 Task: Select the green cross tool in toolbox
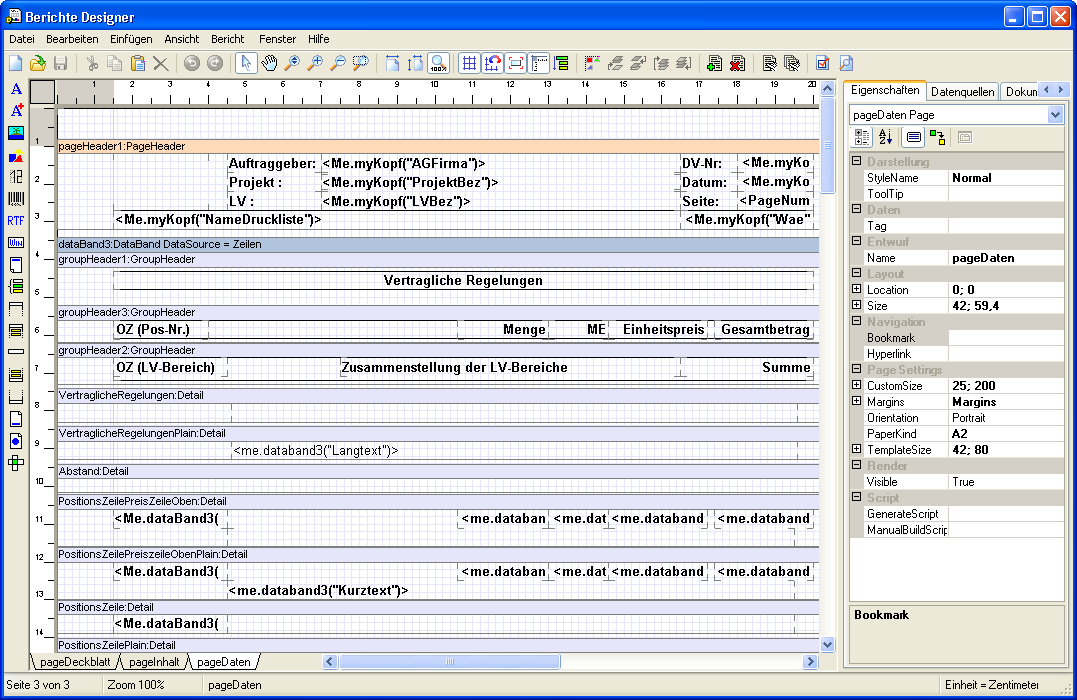(x=16, y=462)
